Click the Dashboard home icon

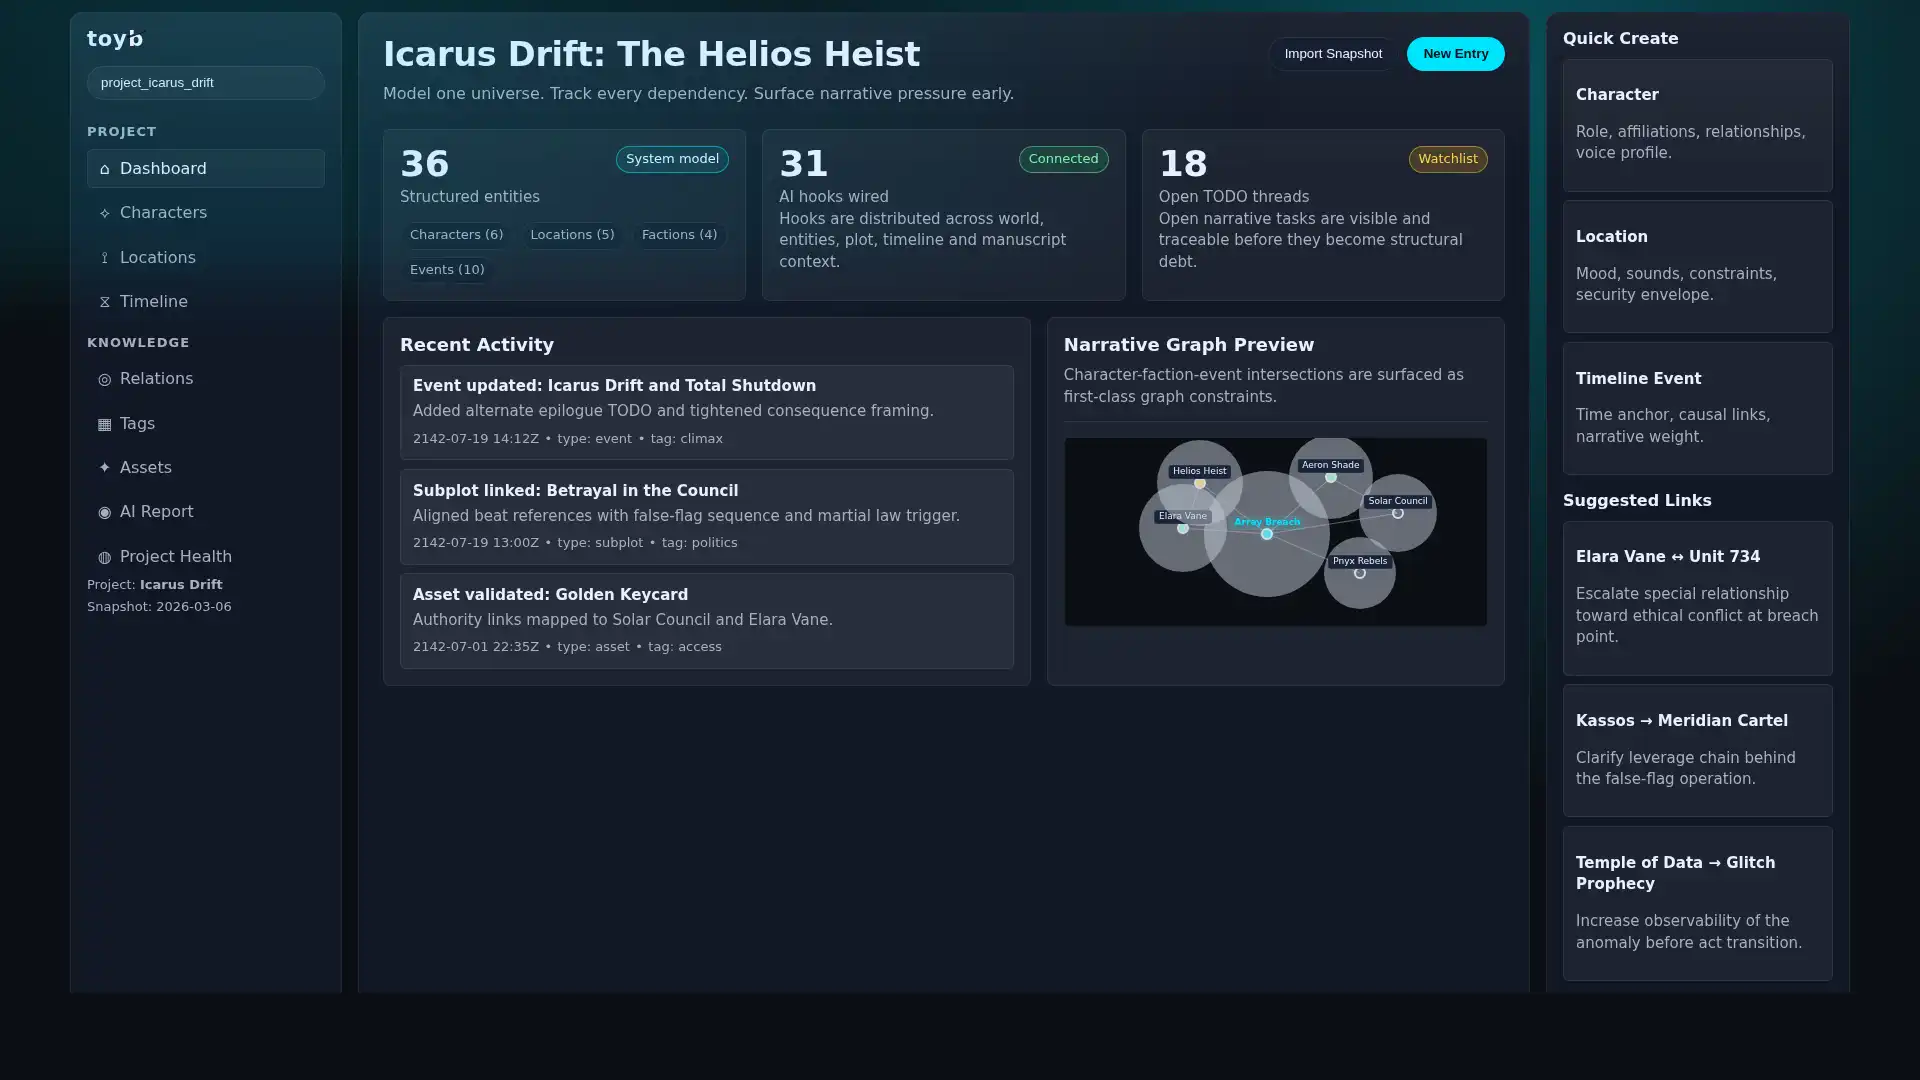coord(104,169)
